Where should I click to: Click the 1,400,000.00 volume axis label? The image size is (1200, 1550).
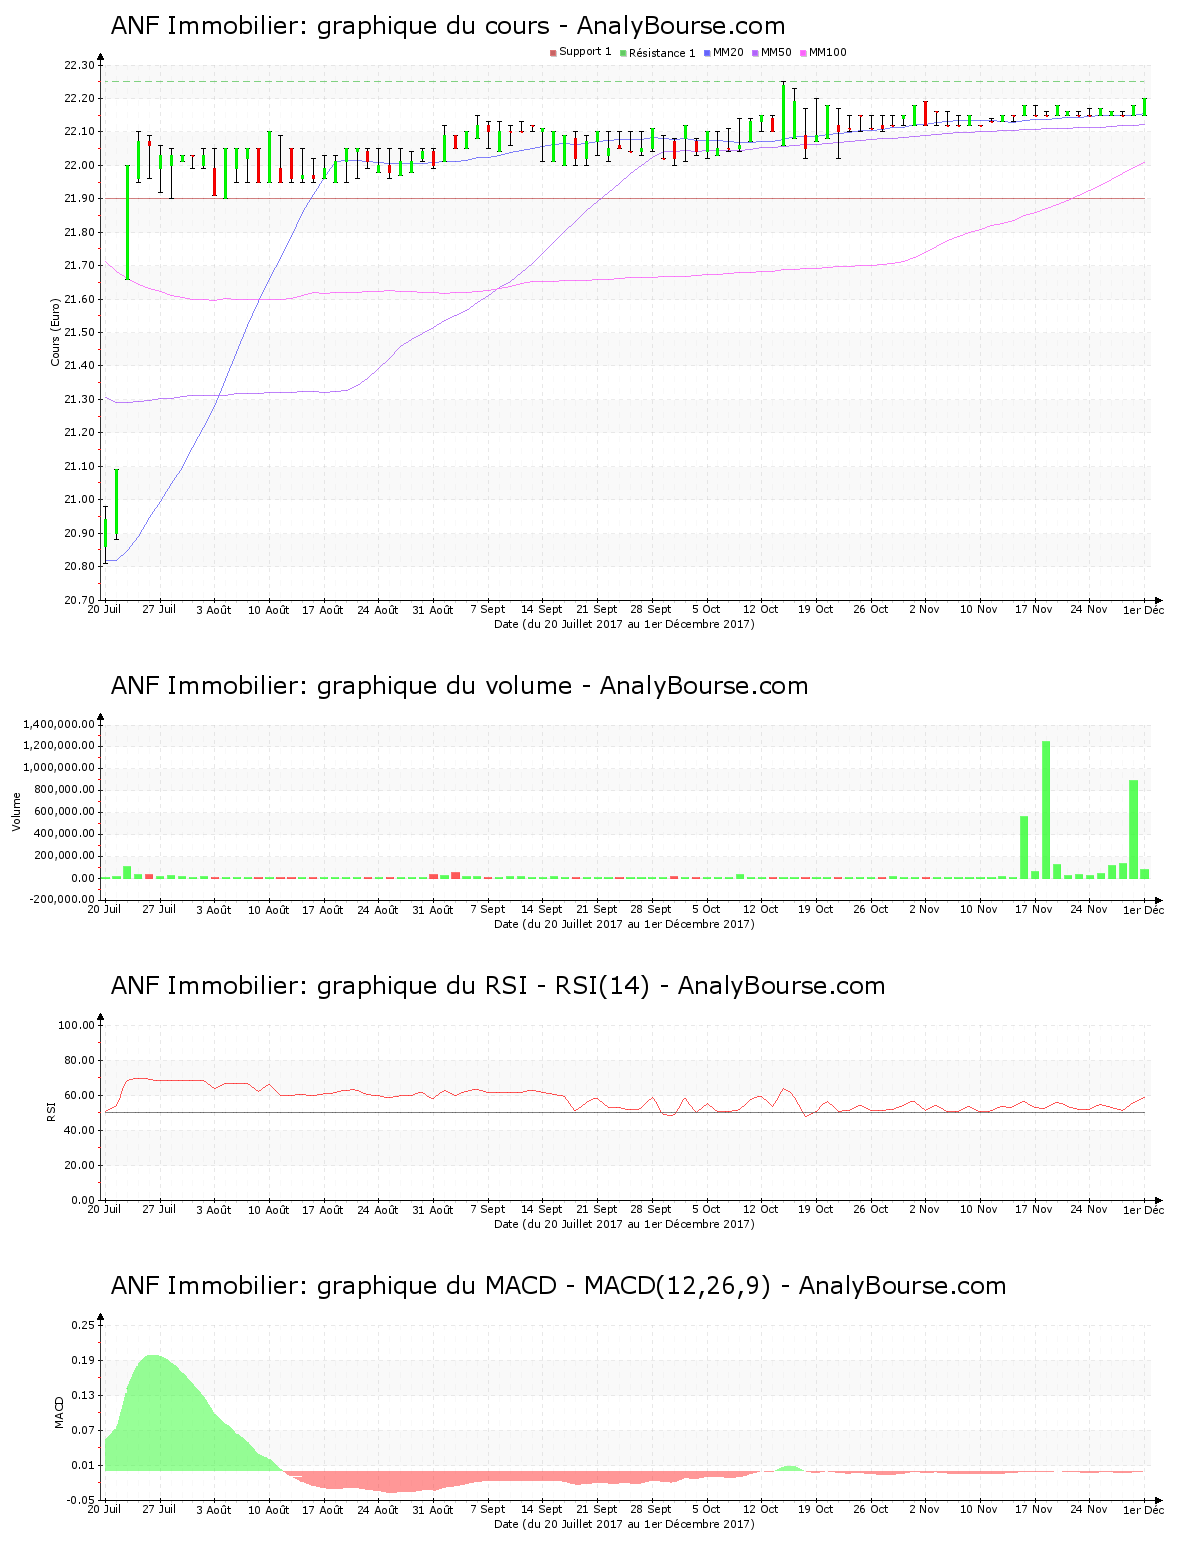coord(59,724)
